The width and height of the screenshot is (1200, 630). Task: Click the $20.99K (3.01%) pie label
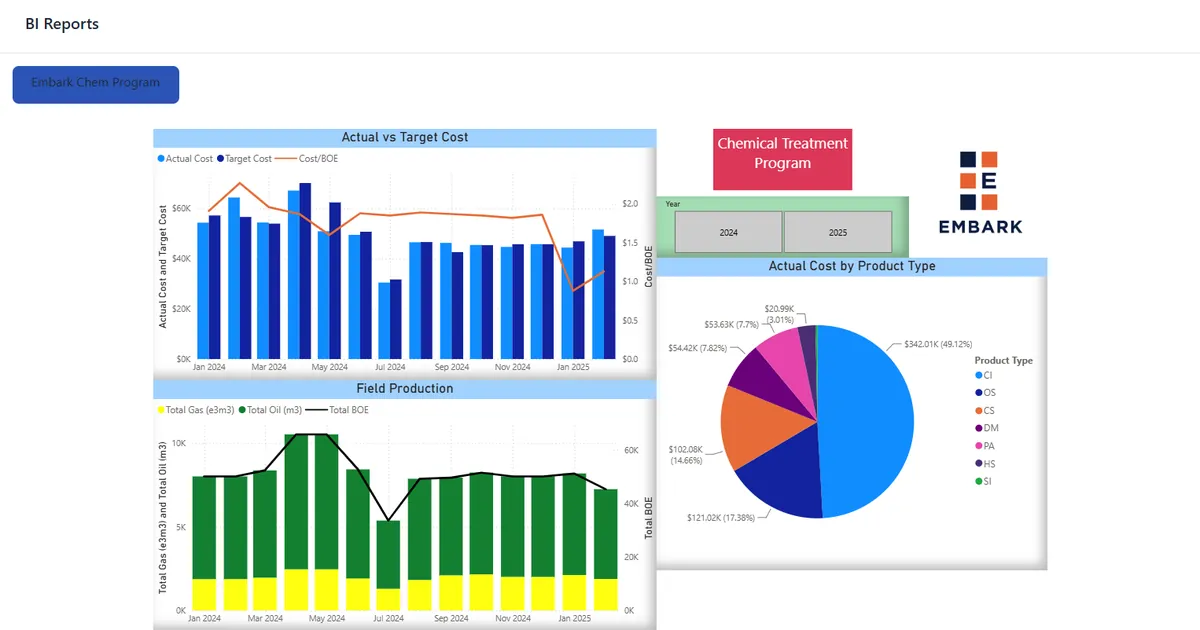click(x=780, y=315)
